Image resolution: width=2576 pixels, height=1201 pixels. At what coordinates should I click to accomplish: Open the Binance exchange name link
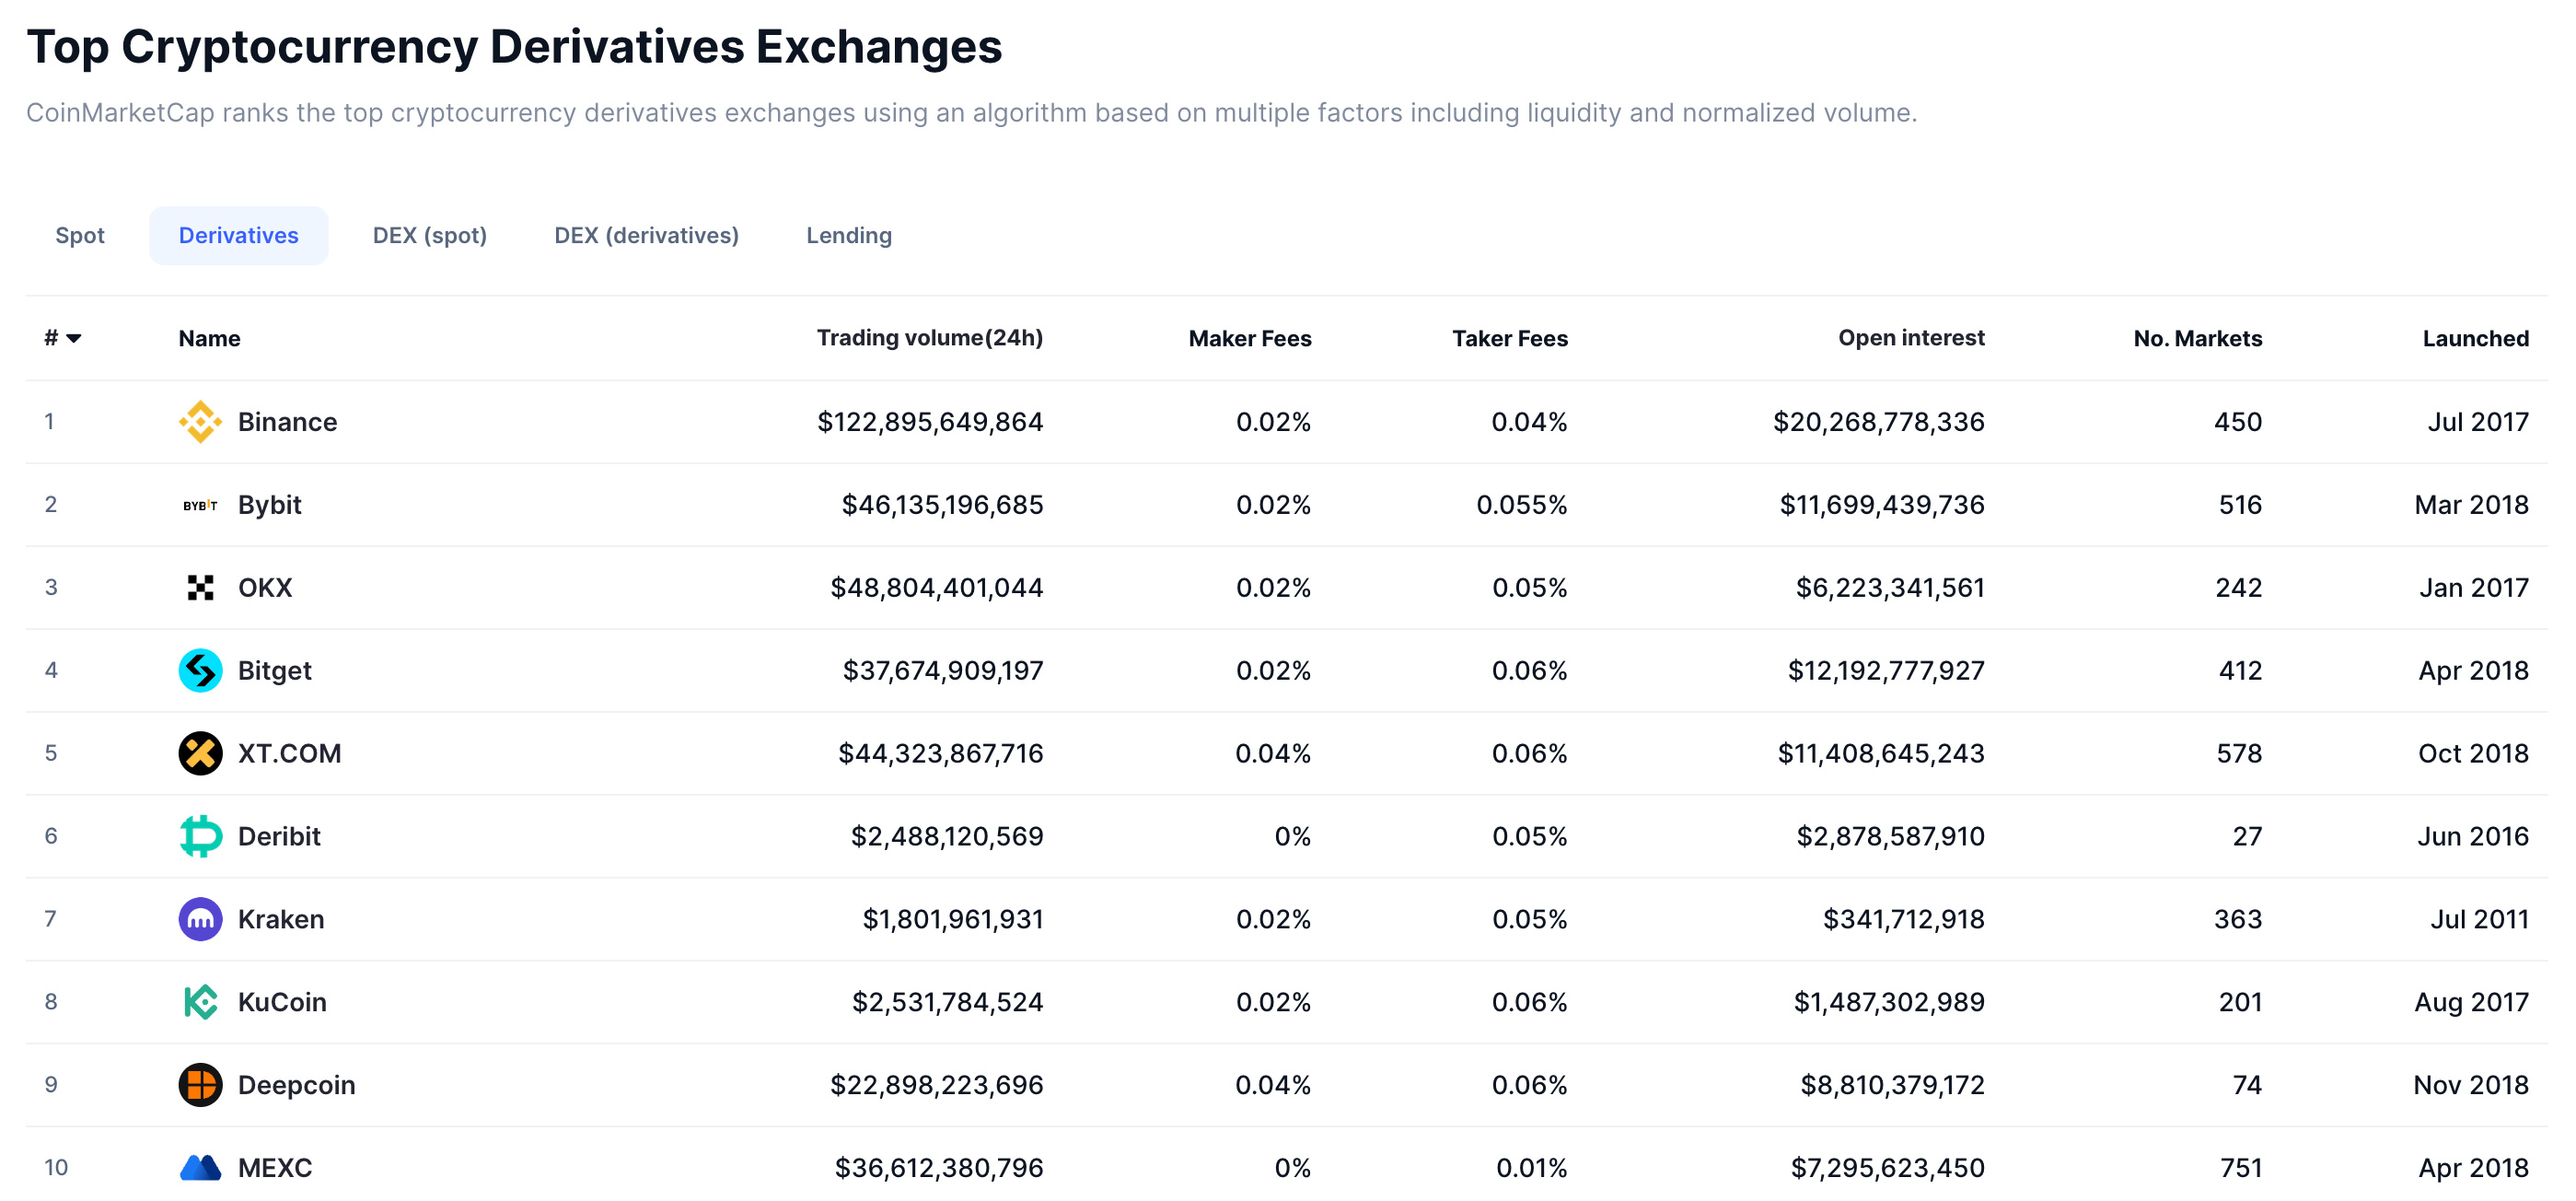point(287,421)
